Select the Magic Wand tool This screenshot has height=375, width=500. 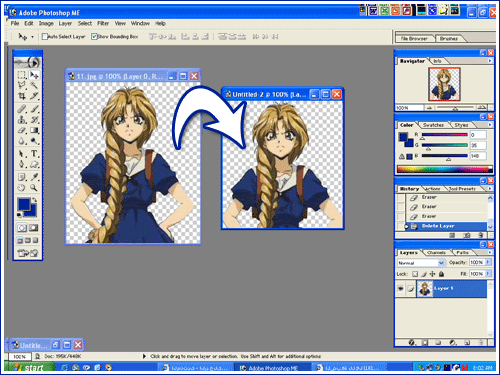point(34,85)
